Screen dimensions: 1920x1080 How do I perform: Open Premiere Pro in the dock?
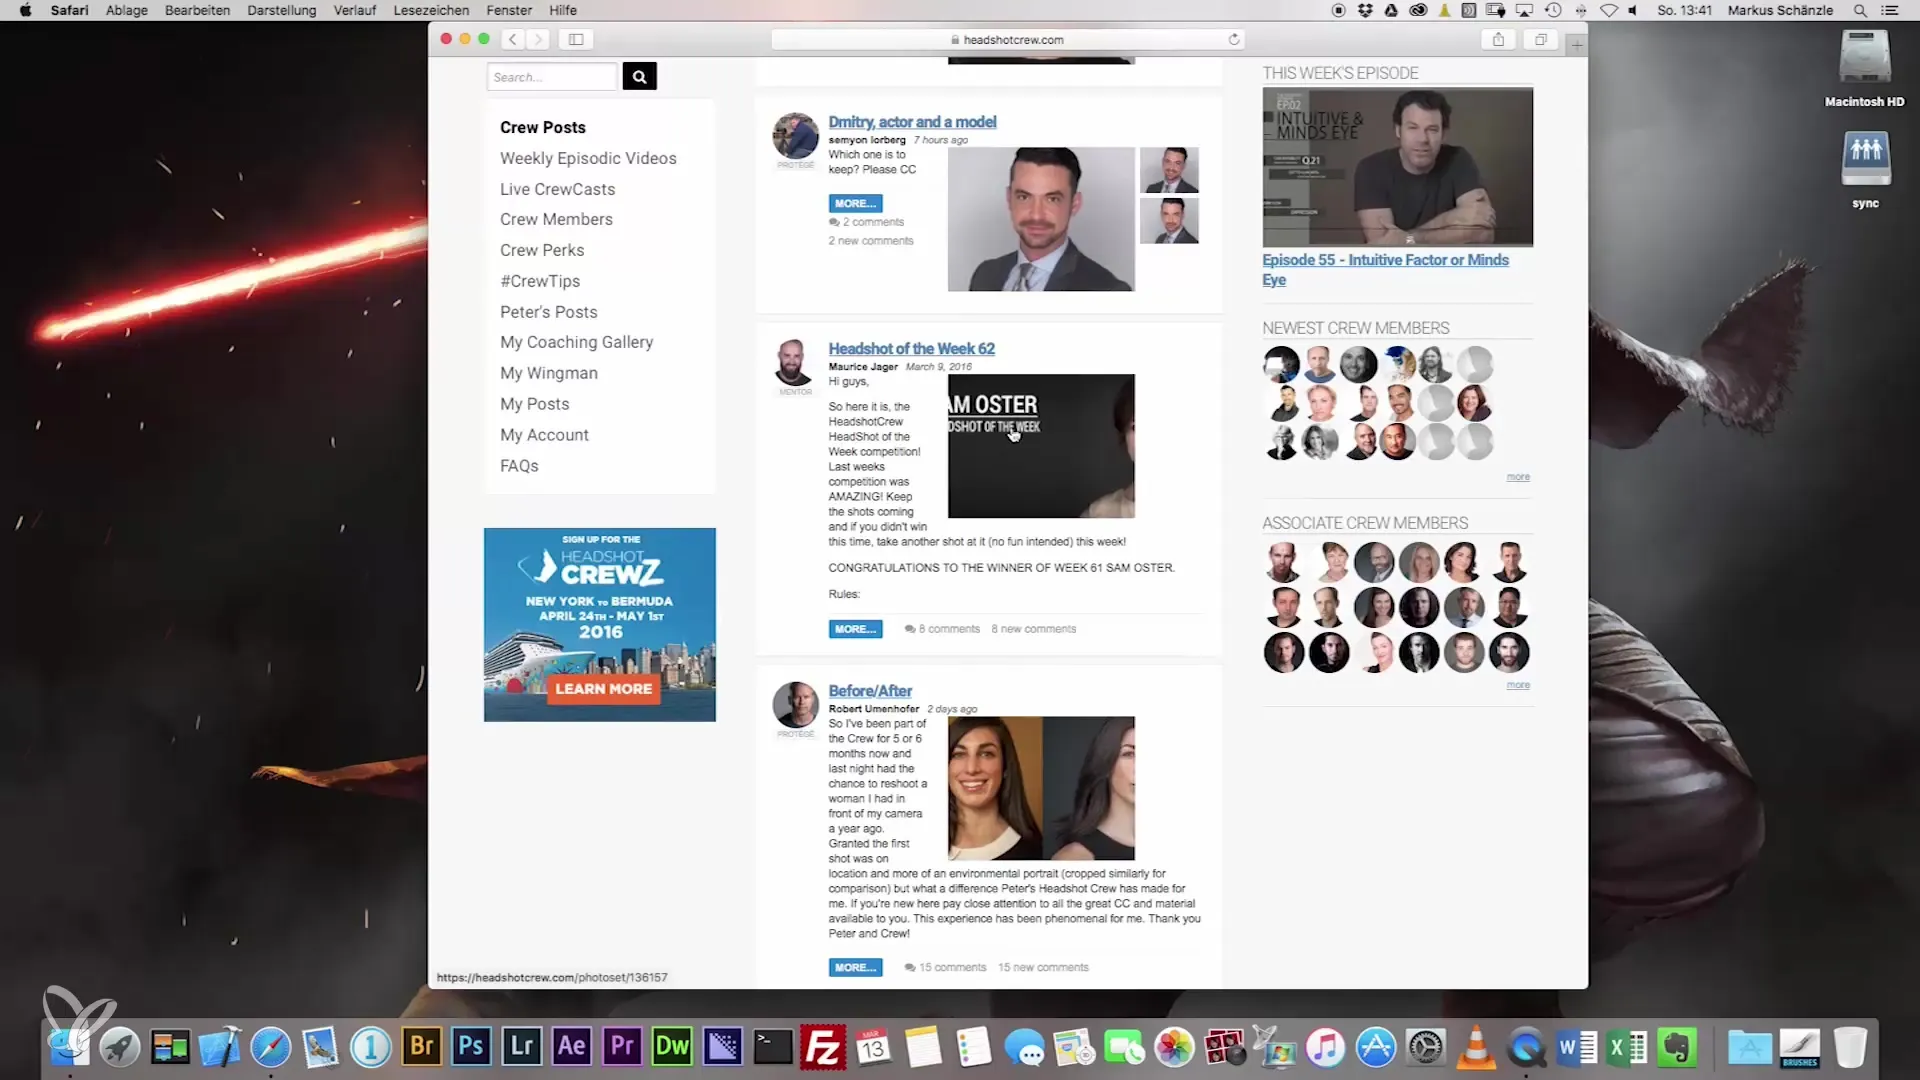coord(622,1047)
